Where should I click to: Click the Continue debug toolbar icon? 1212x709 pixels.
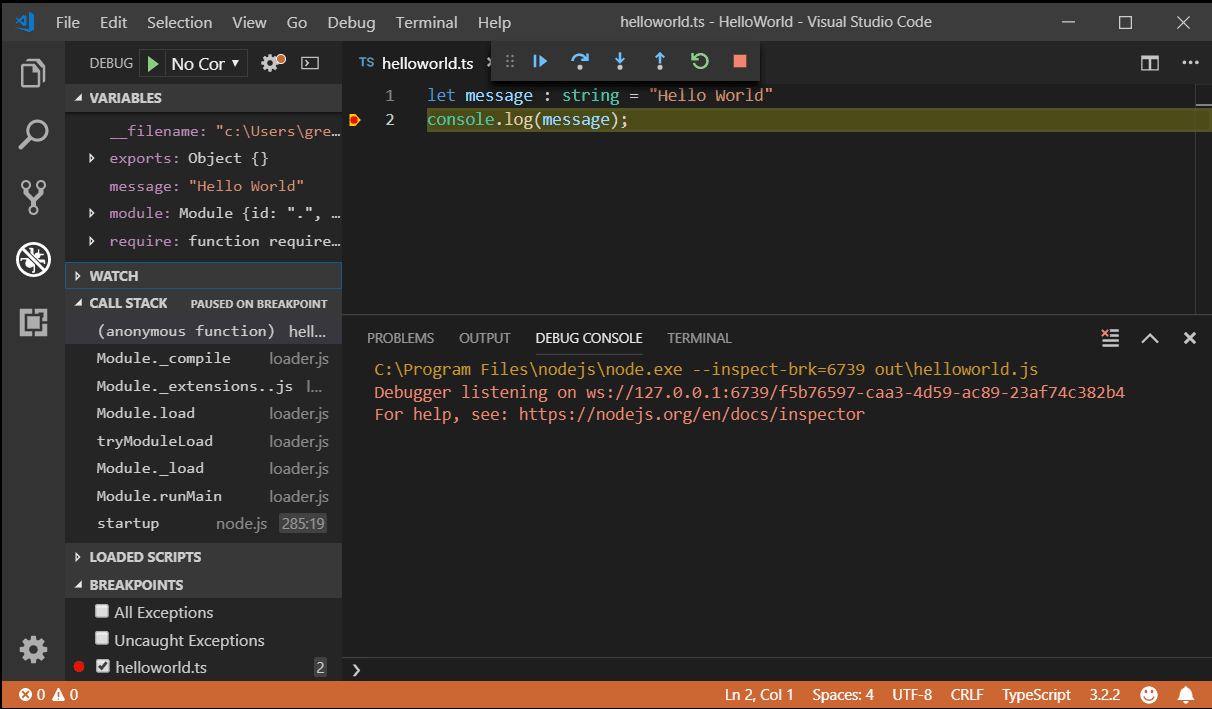click(x=539, y=61)
